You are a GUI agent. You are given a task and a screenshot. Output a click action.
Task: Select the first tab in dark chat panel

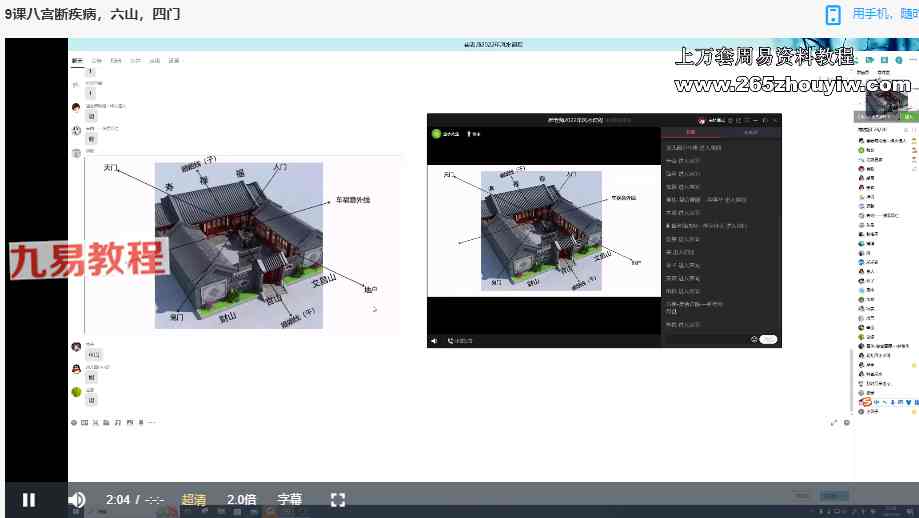(x=690, y=132)
